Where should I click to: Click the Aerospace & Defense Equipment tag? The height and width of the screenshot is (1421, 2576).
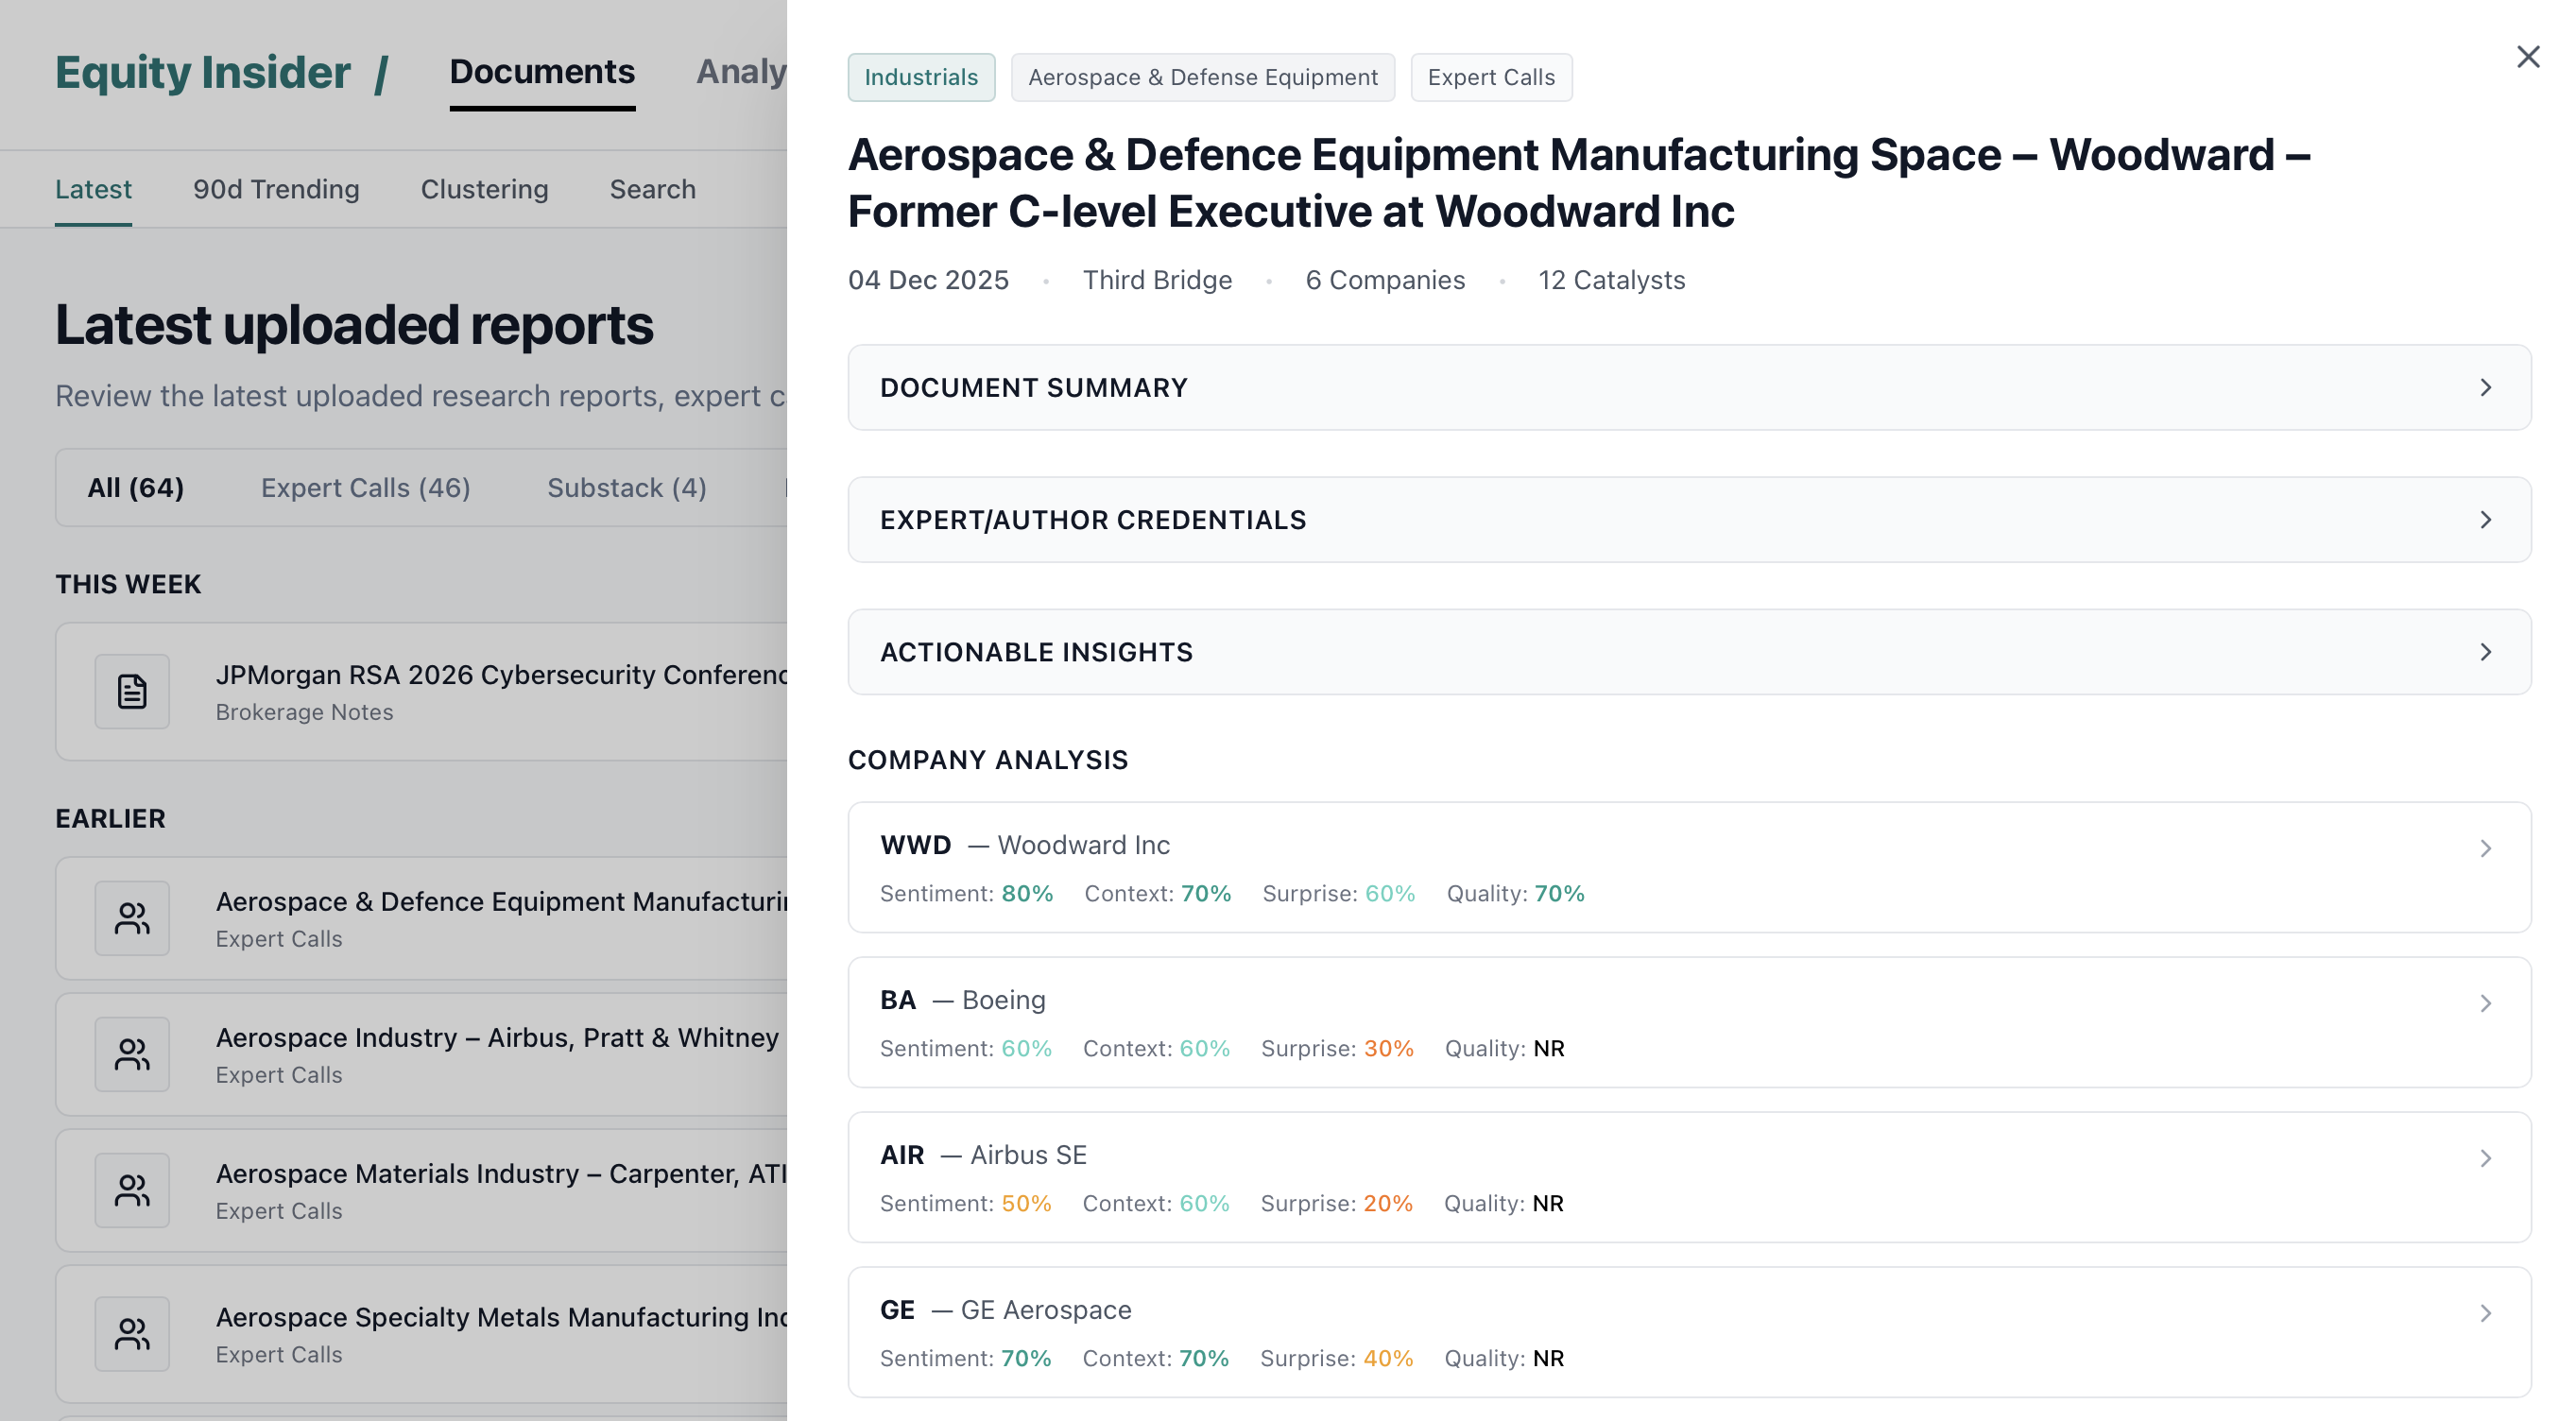pos(1203,77)
